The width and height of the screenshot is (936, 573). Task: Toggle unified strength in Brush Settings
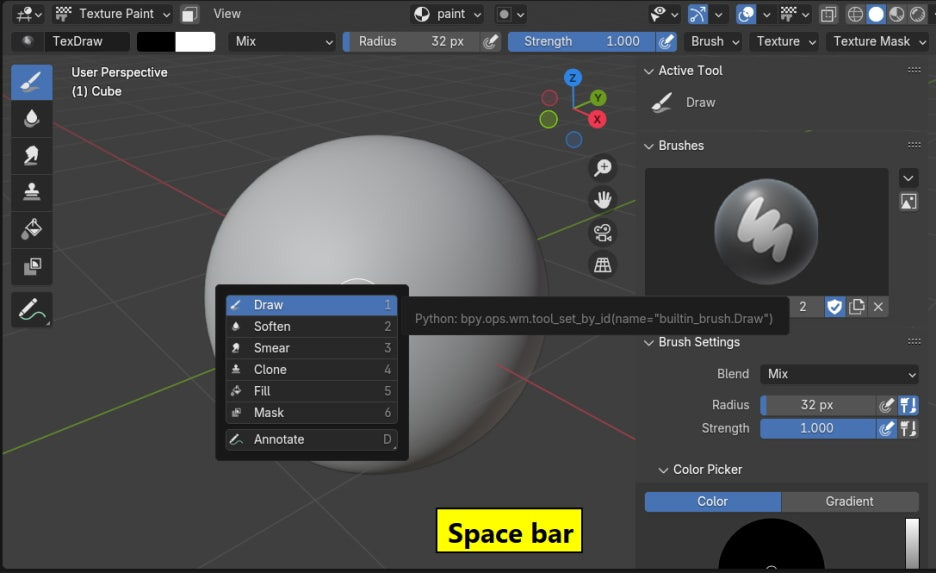pyautogui.click(x=908, y=428)
